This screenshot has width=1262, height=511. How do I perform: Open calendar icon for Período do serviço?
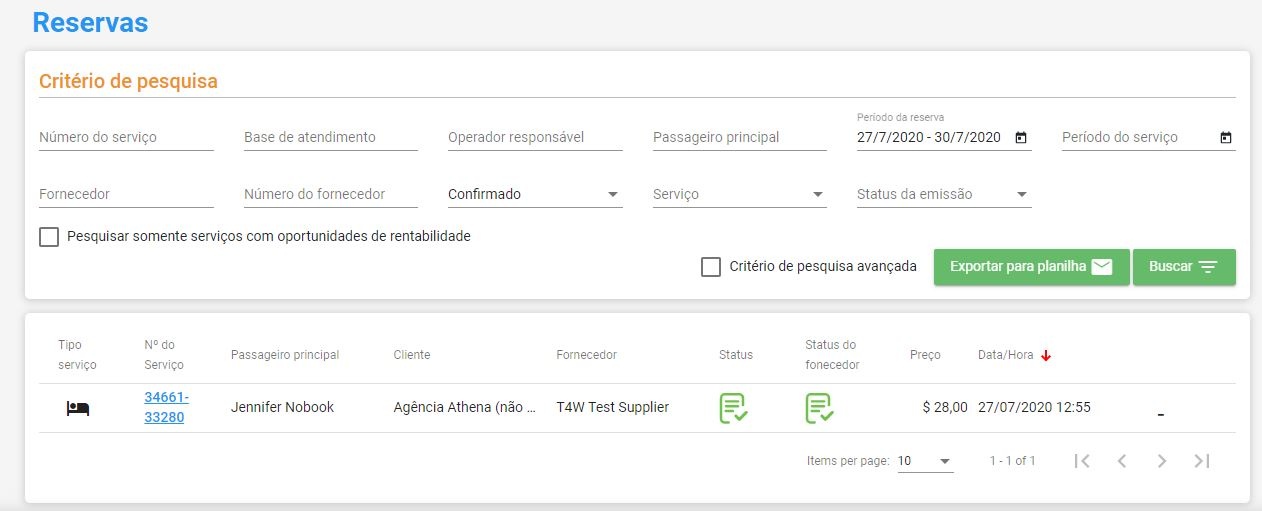pos(1226,138)
